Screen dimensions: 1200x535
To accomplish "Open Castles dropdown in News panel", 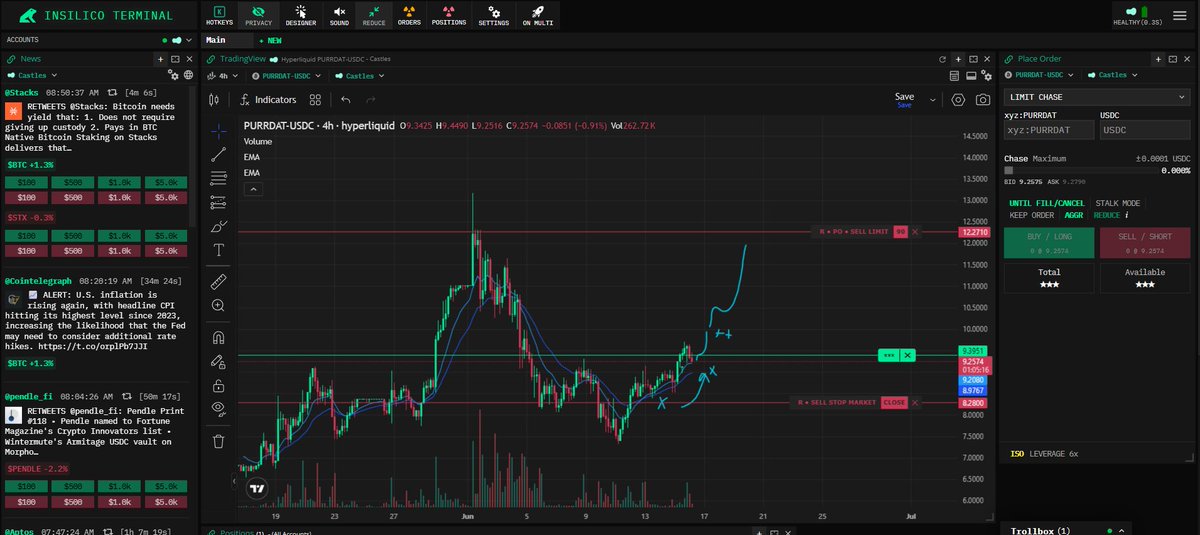I will [x=31, y=75].
